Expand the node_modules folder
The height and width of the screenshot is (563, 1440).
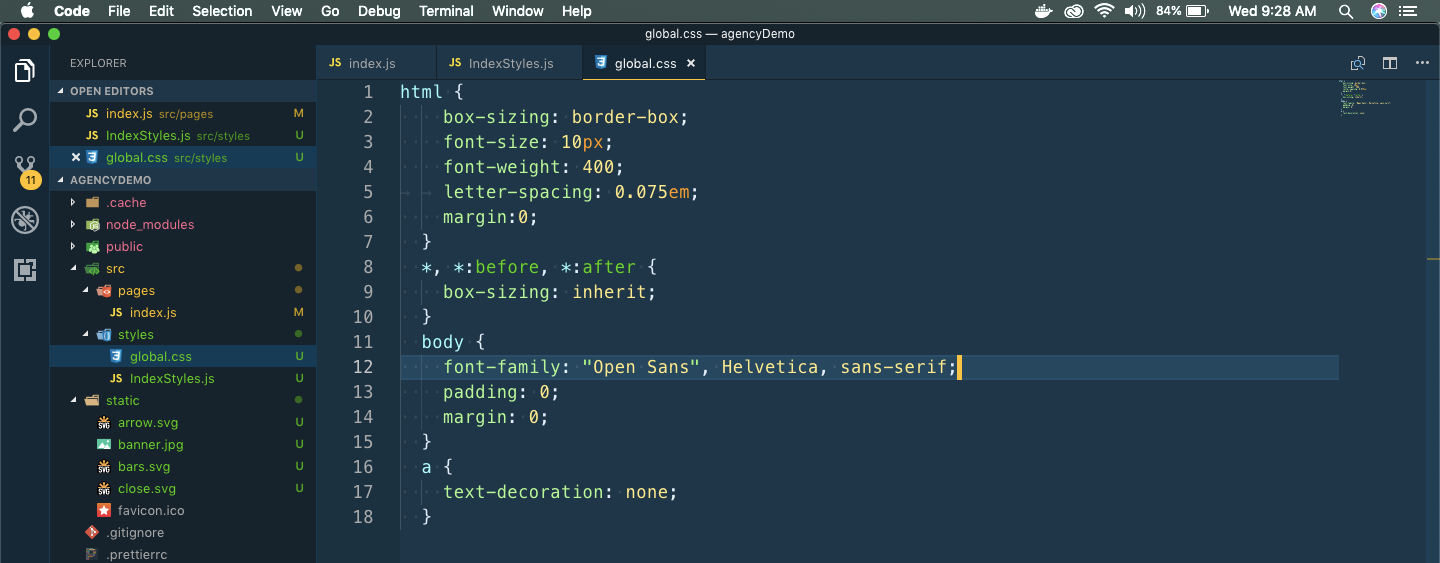(x=150, y=224)
